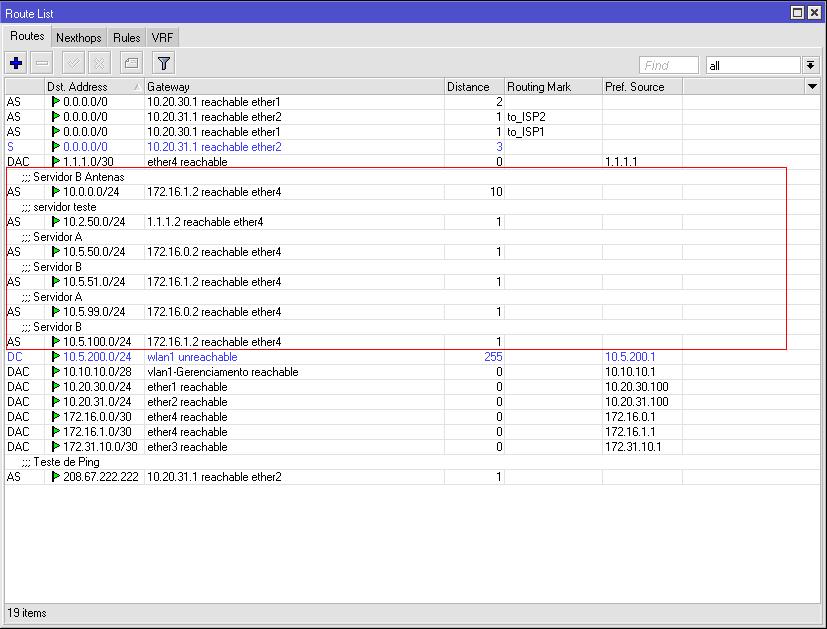Click gateway 'vlan1-Gerenciamento reachable'

coord(223,372)
